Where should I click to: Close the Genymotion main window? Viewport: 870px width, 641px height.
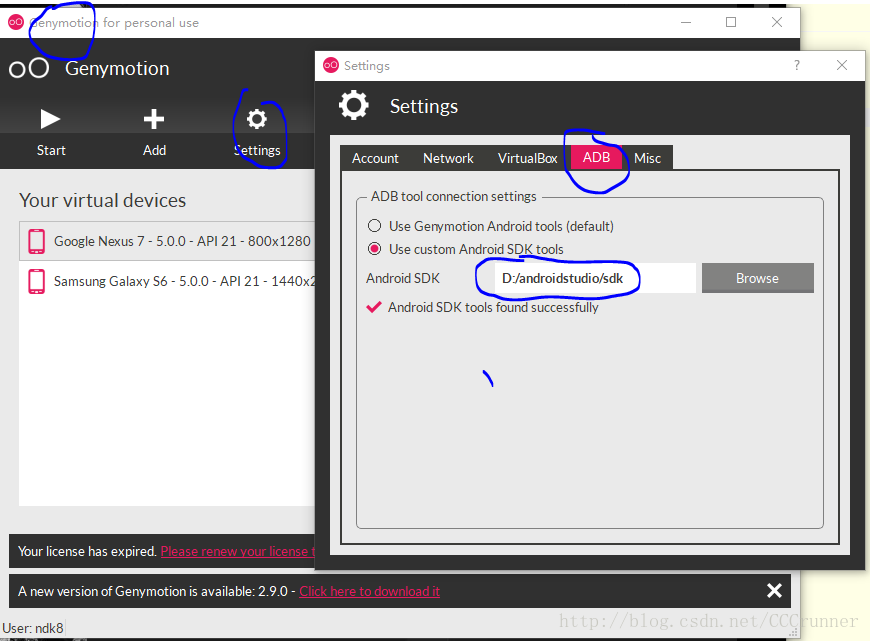coord(777,22)
